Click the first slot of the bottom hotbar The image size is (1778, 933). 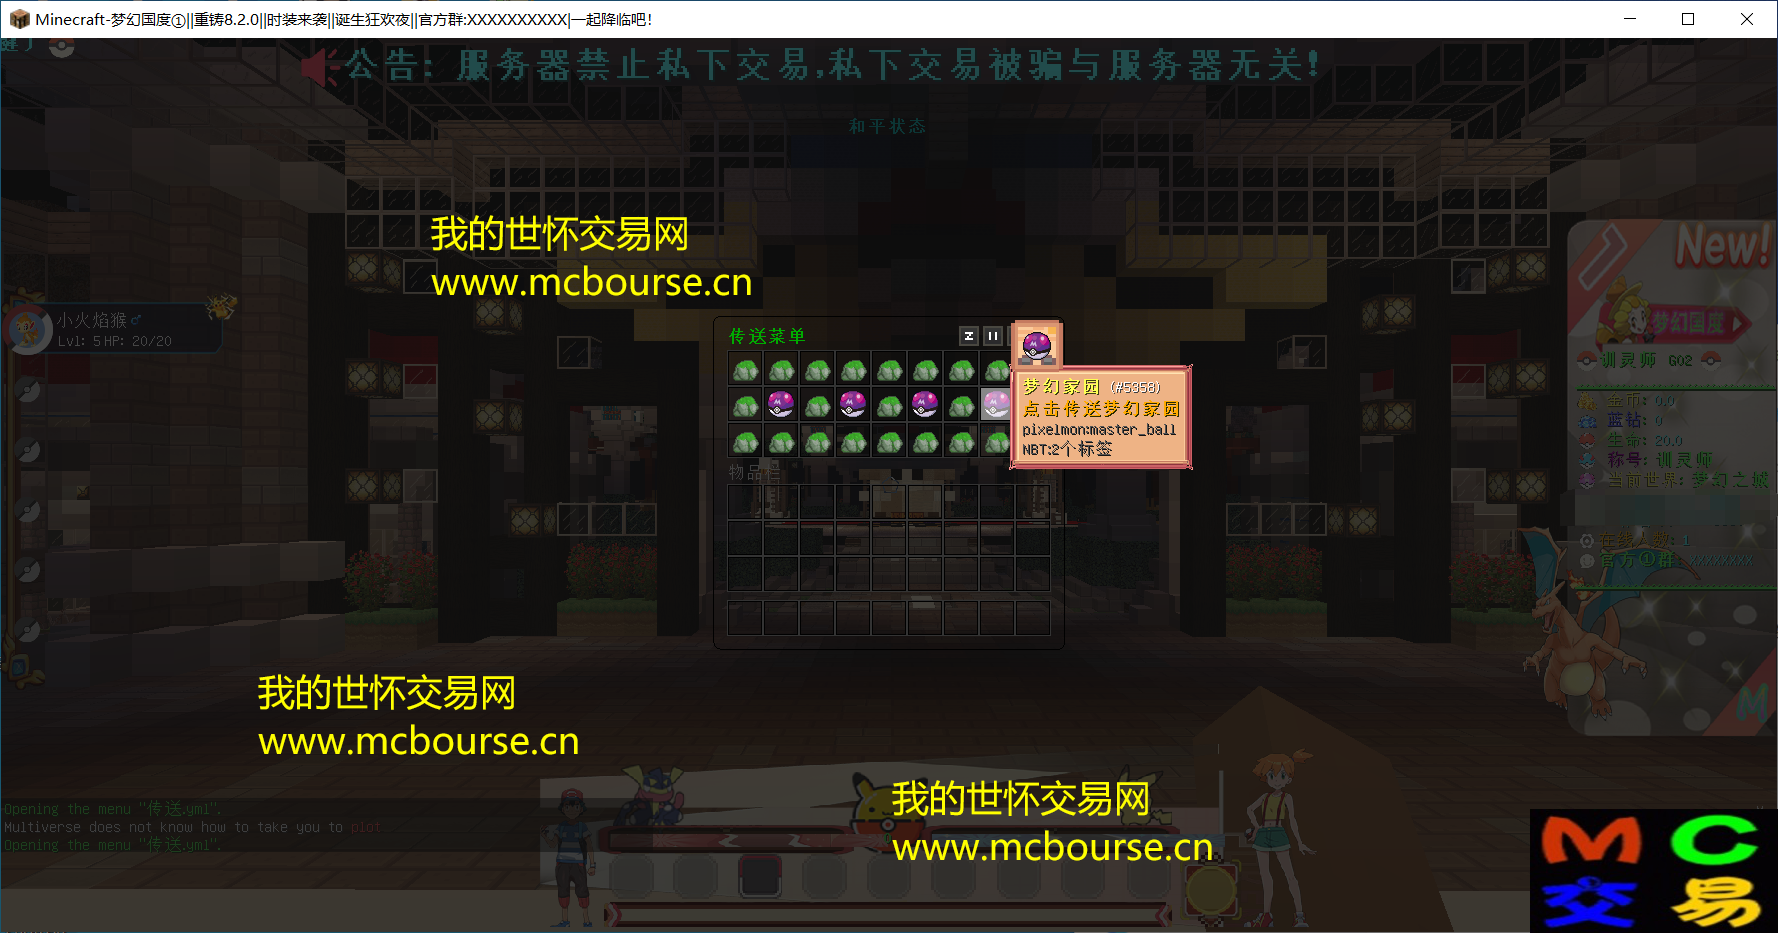[631, 877]
